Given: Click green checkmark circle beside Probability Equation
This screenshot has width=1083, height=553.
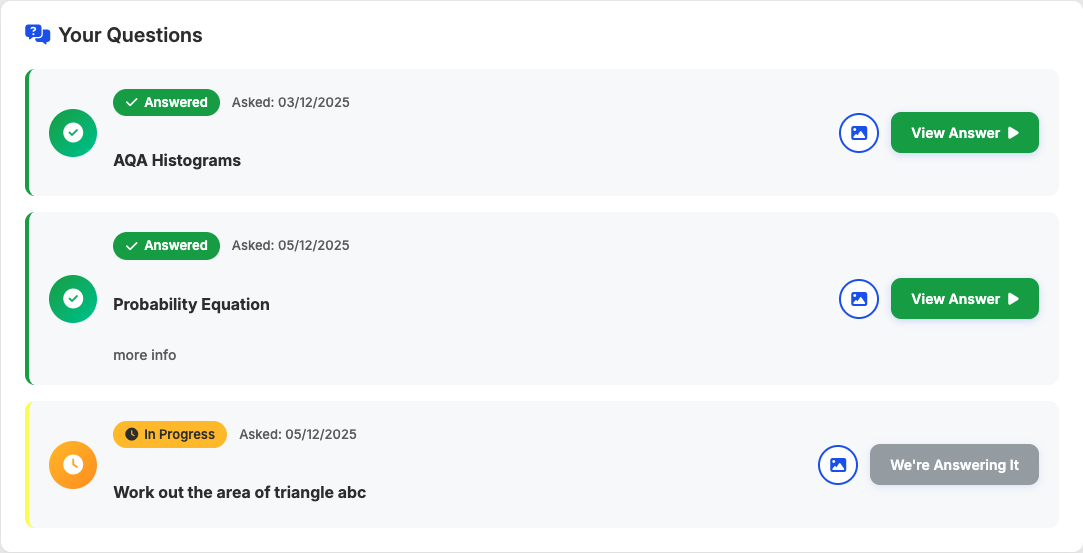Looking at the screenshot, I should [73, 299].
